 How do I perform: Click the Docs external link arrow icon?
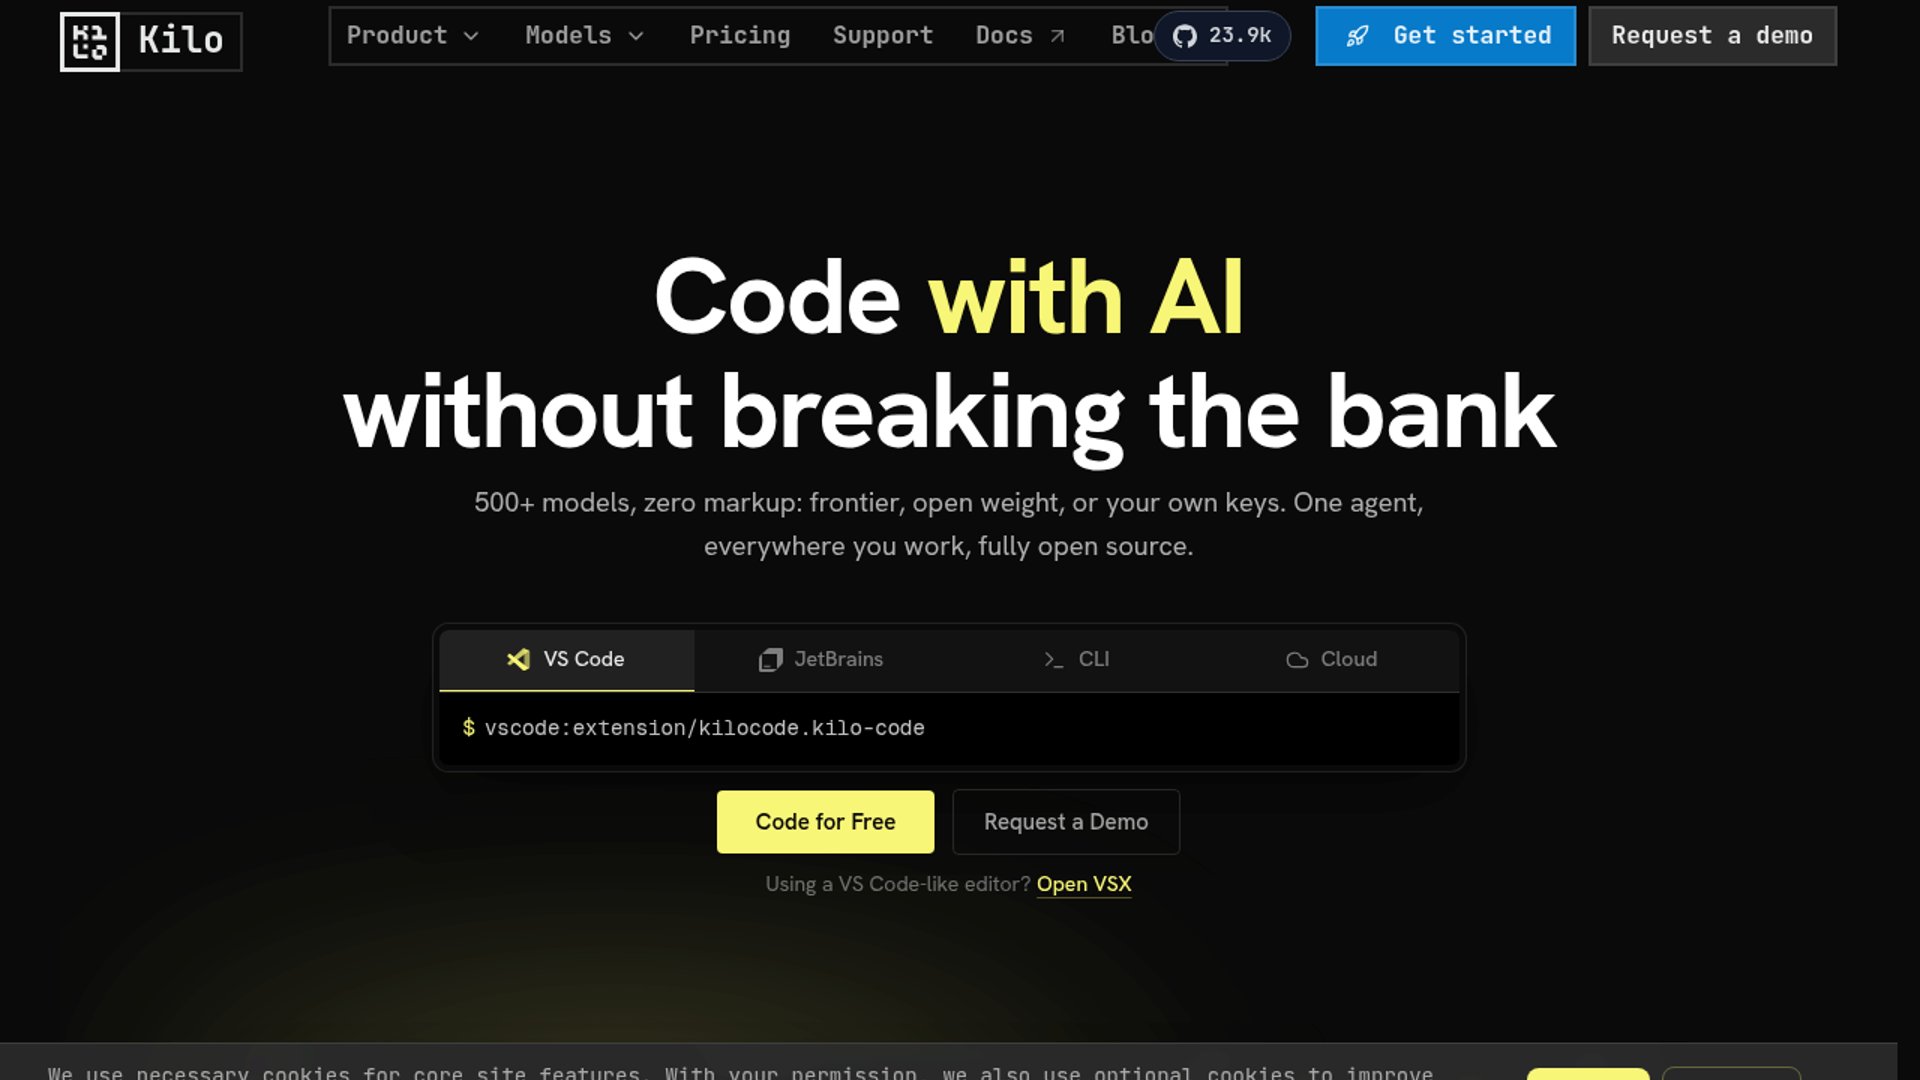1057,36
